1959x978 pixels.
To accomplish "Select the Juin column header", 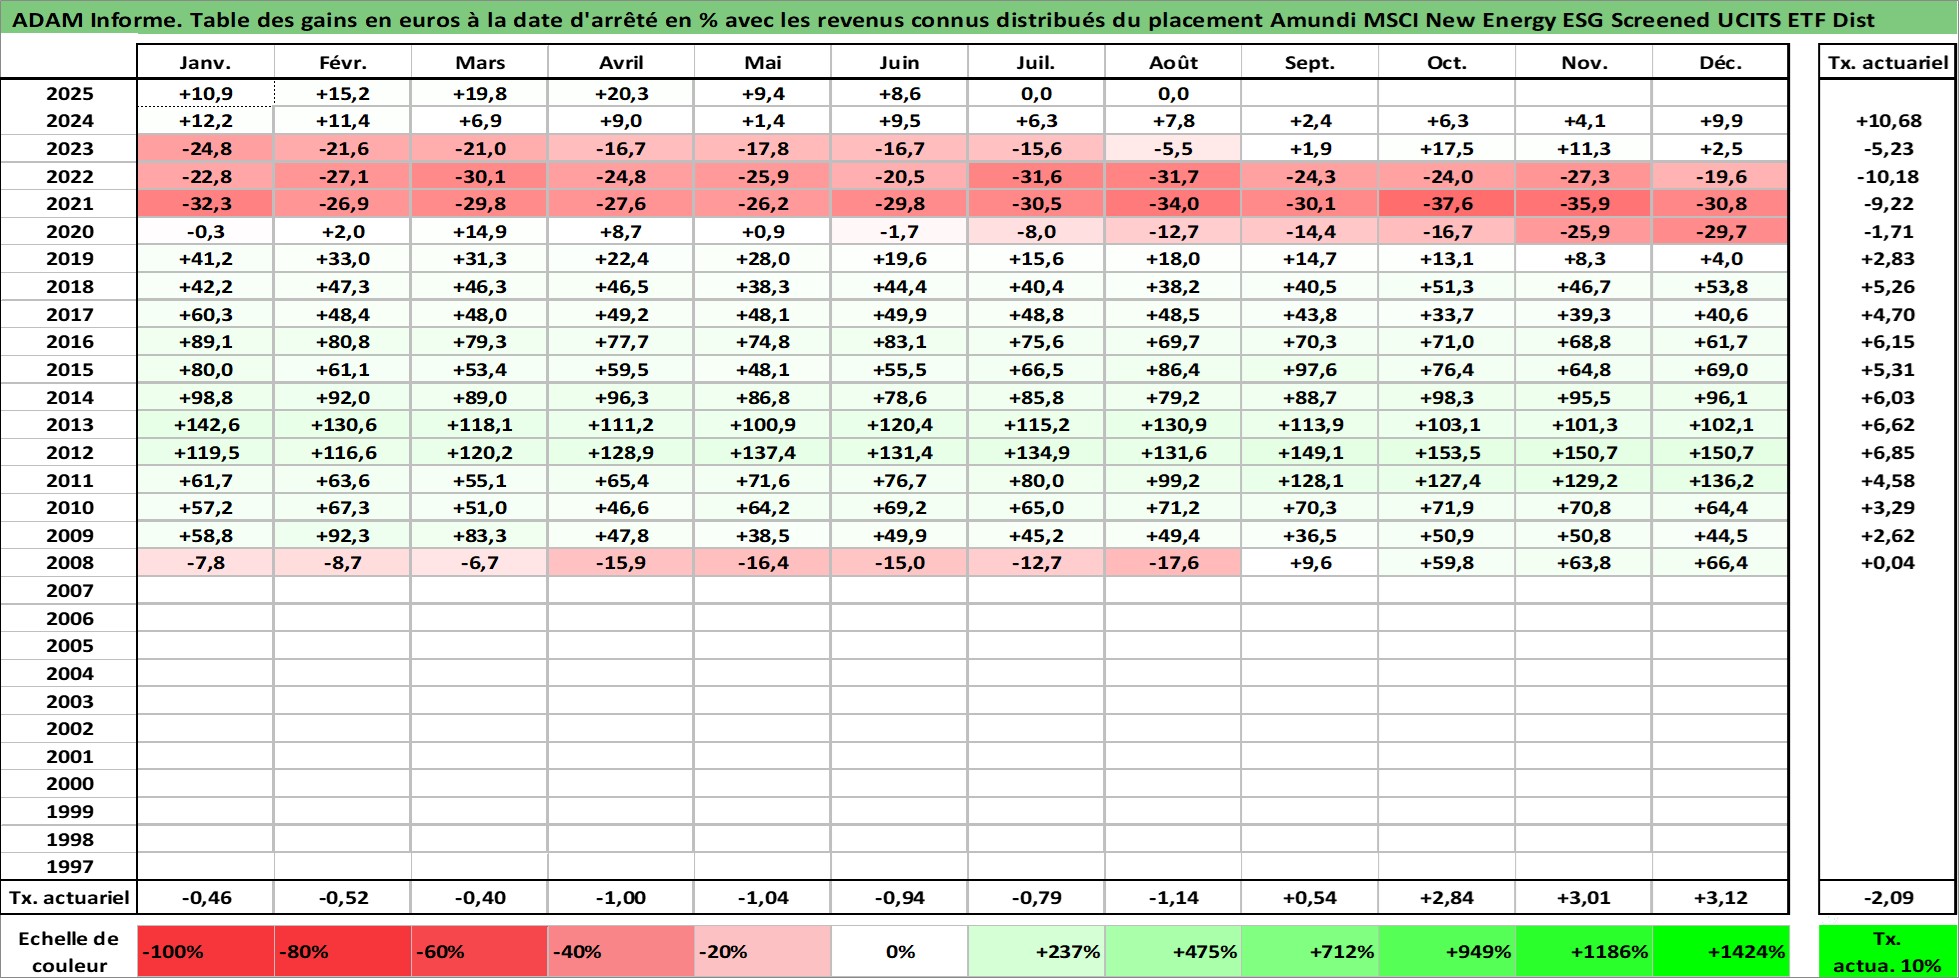I will [899, 62].
